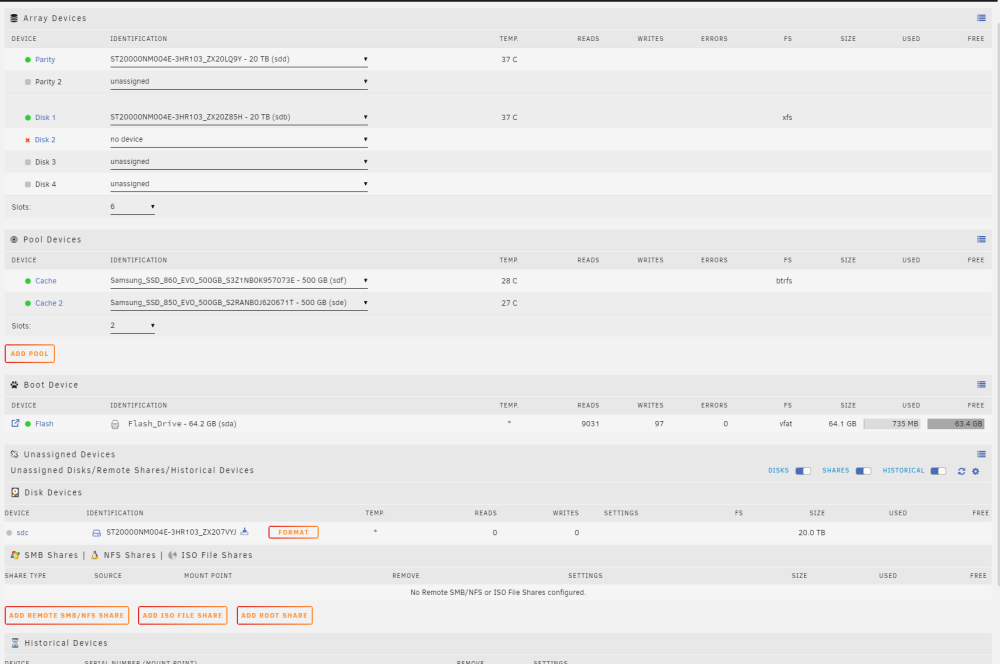The height and width of the screenshot is (664, 1000).
Task: Click the FORMAT button for sdc
Action: pos(293,532)
